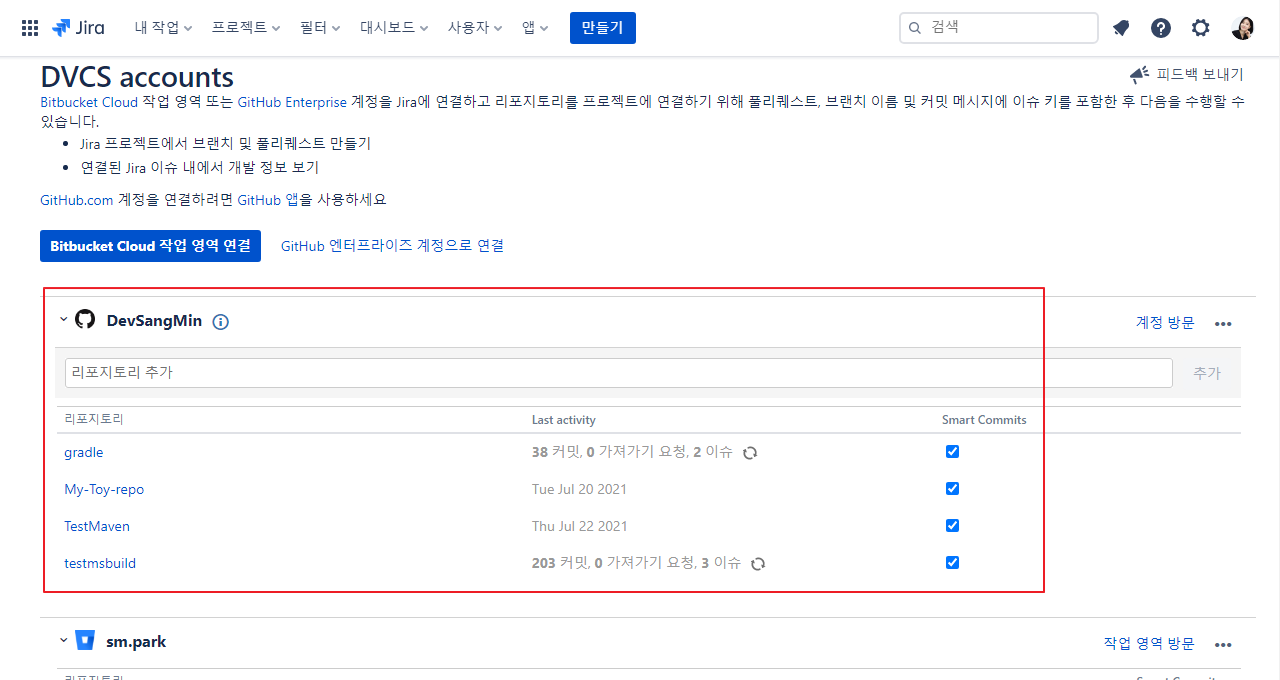Open the gradle repository link

[84, 453]
